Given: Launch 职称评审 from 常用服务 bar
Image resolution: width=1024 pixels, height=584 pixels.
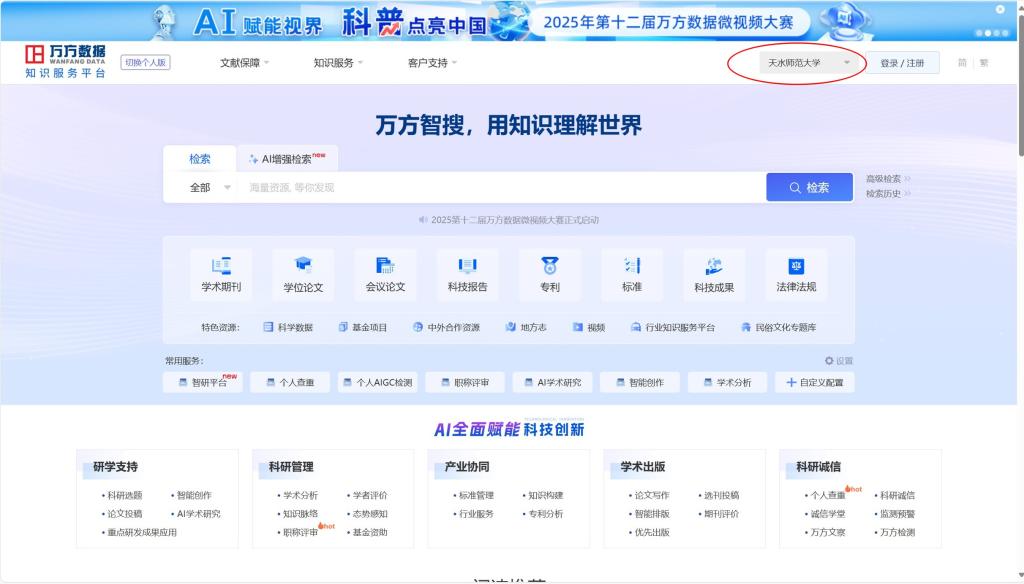Looking at the screenshot, I should [465, 382].
